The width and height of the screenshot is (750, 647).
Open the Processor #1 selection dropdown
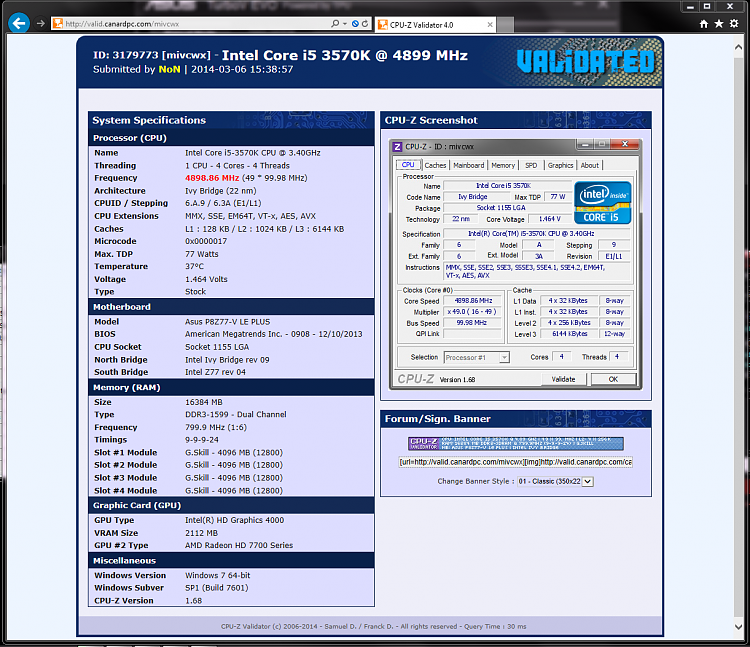pyautogui.click(x=477, y=357)
